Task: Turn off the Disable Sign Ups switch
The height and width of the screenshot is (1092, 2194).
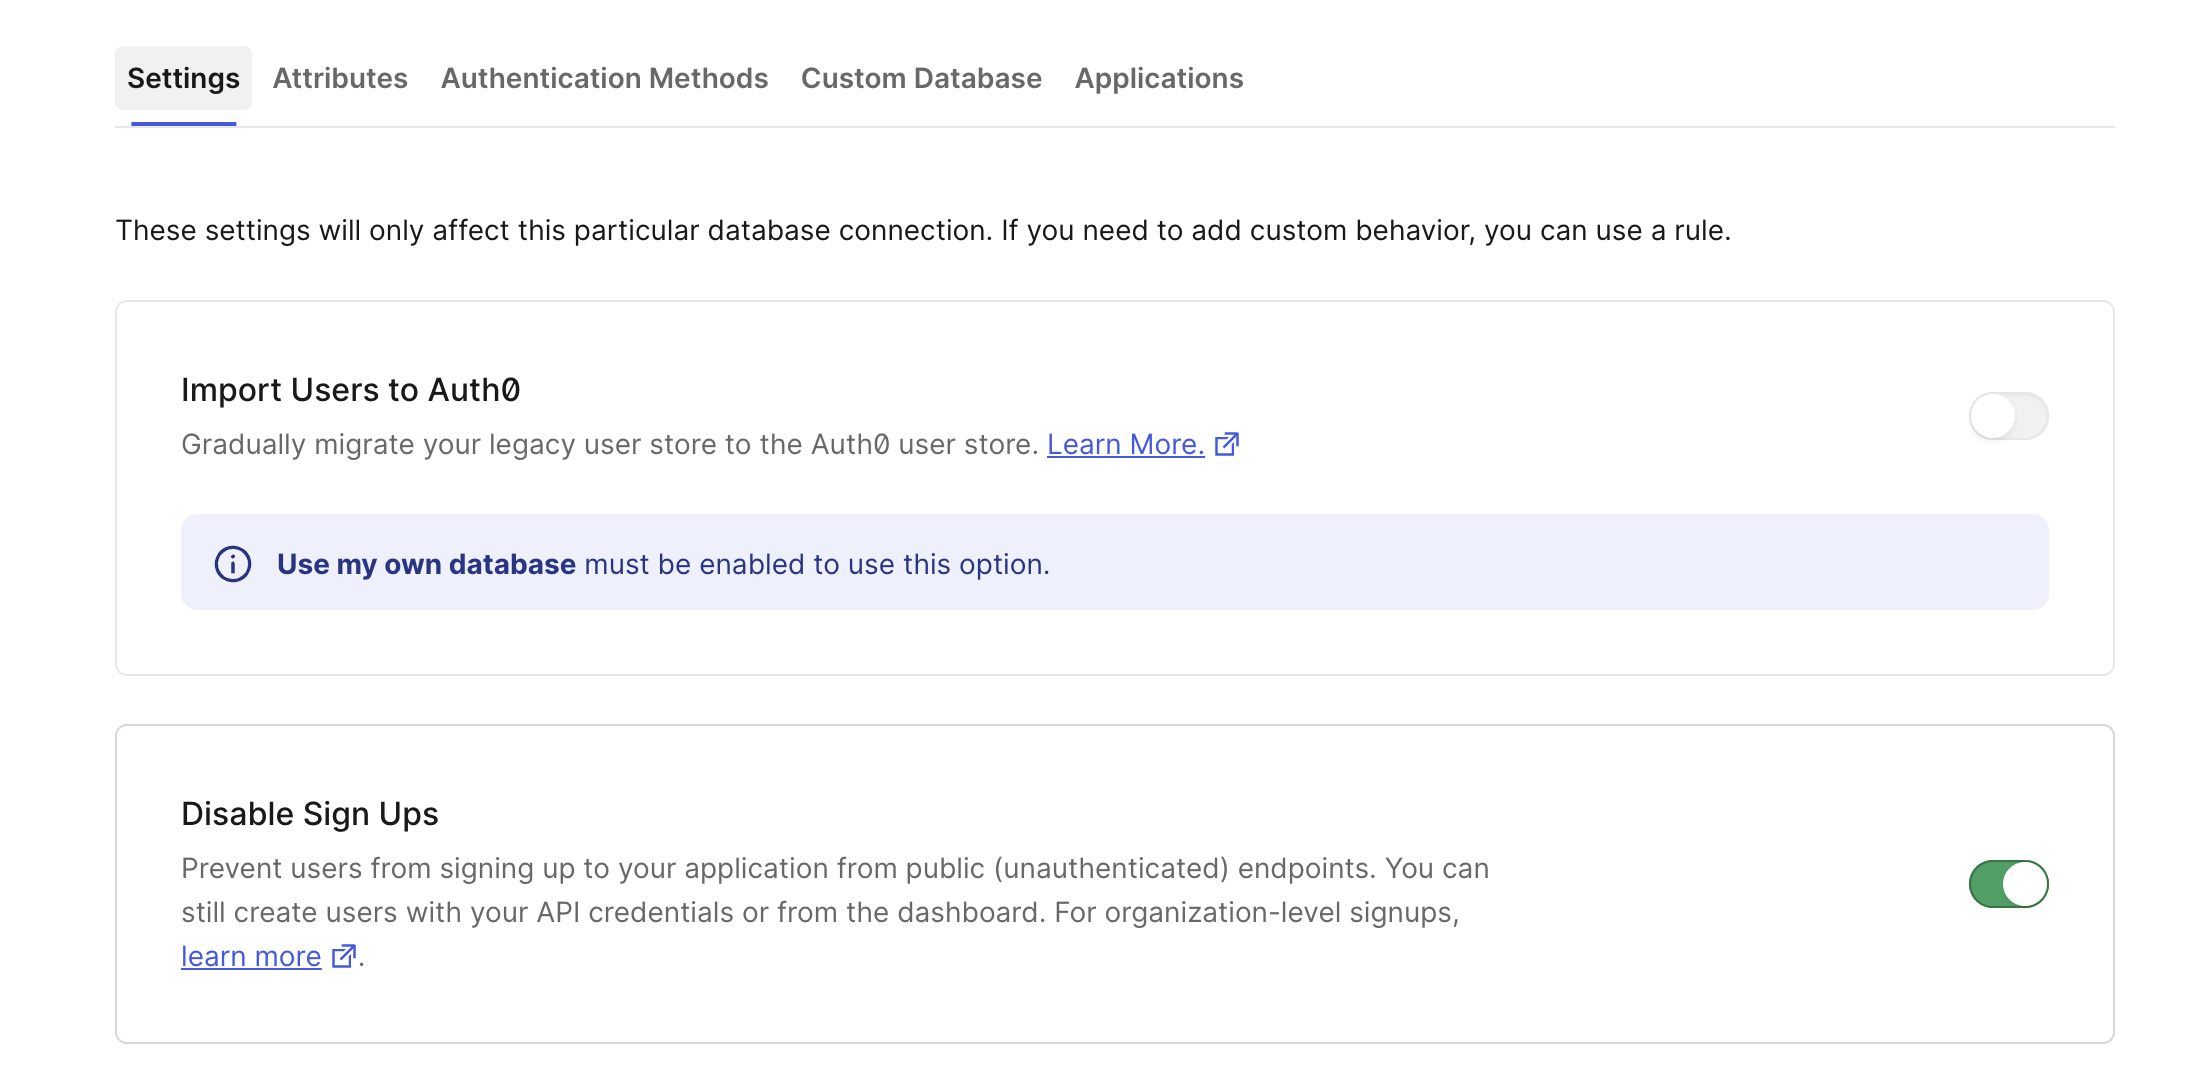Action: (x=2008, y=884)
